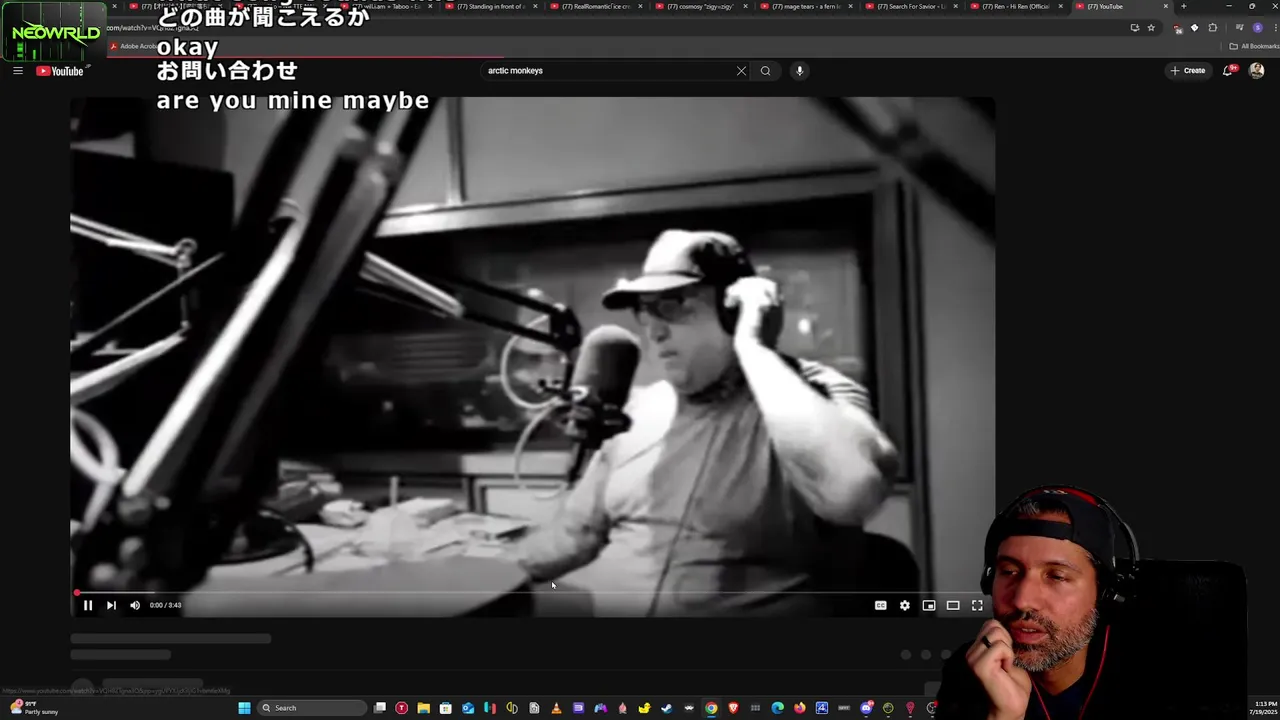Image resolution: width=1280 pixels, height=720 pixels.
Task: Switch to miniplayer mode
Action: (x=929, y=605)
